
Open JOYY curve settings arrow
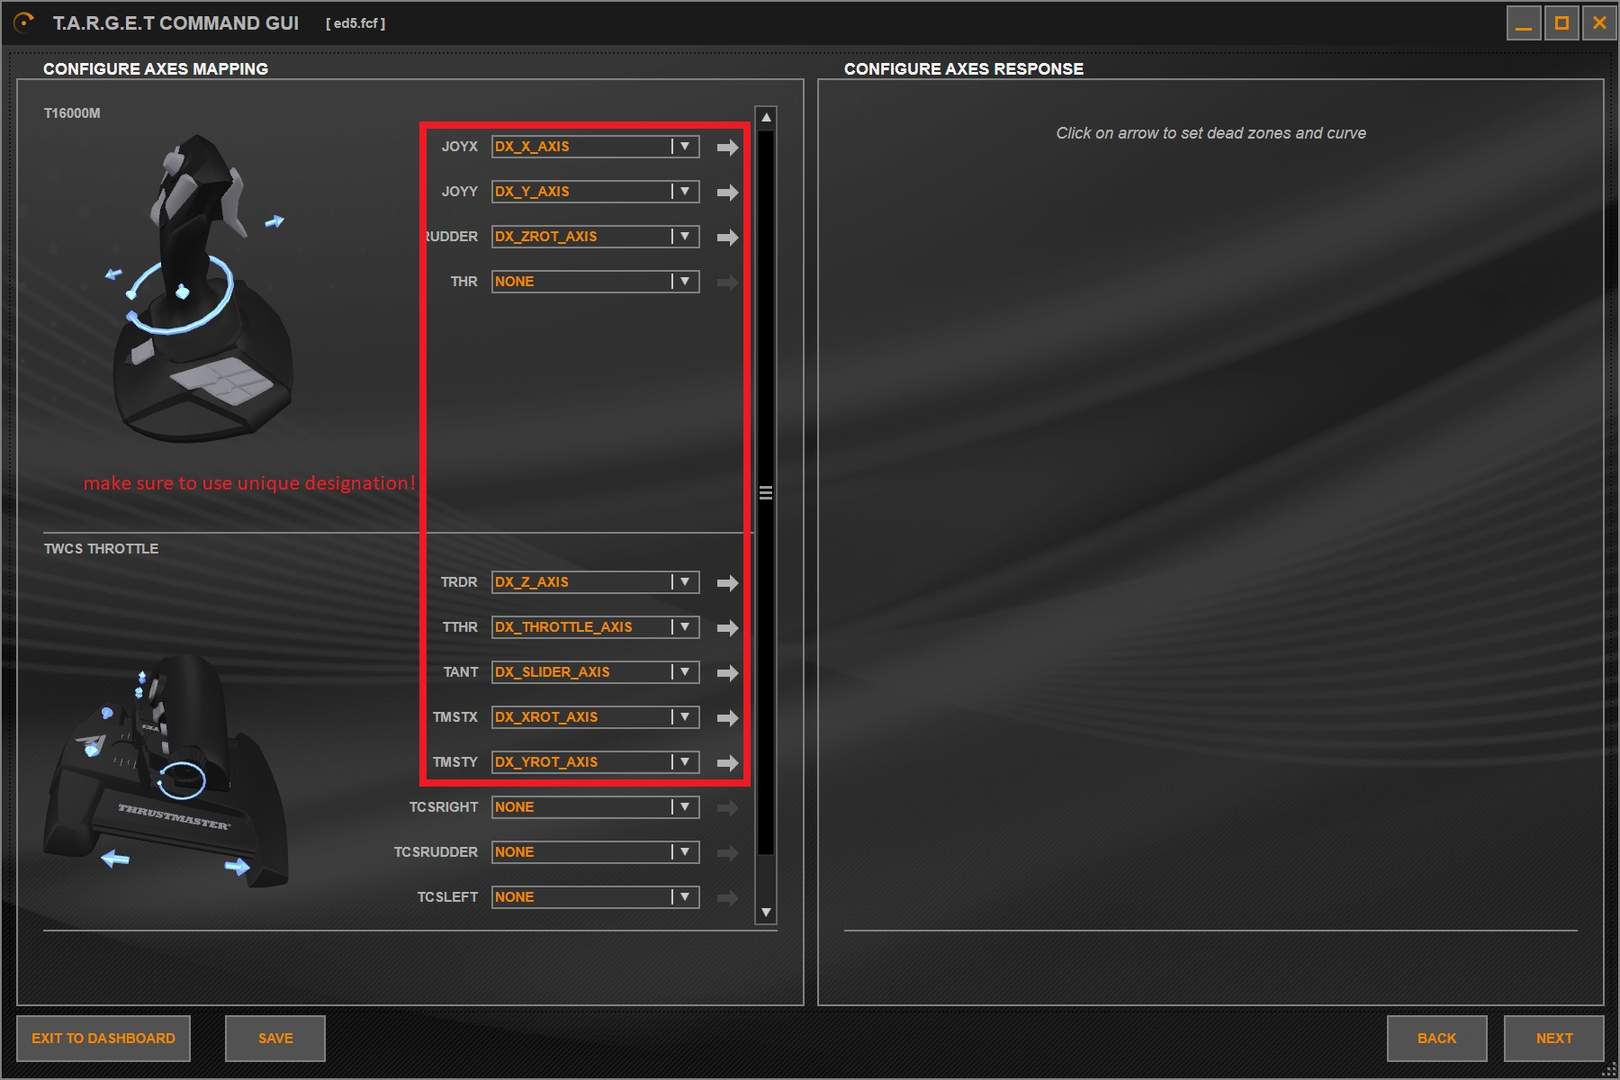(727, 192)
